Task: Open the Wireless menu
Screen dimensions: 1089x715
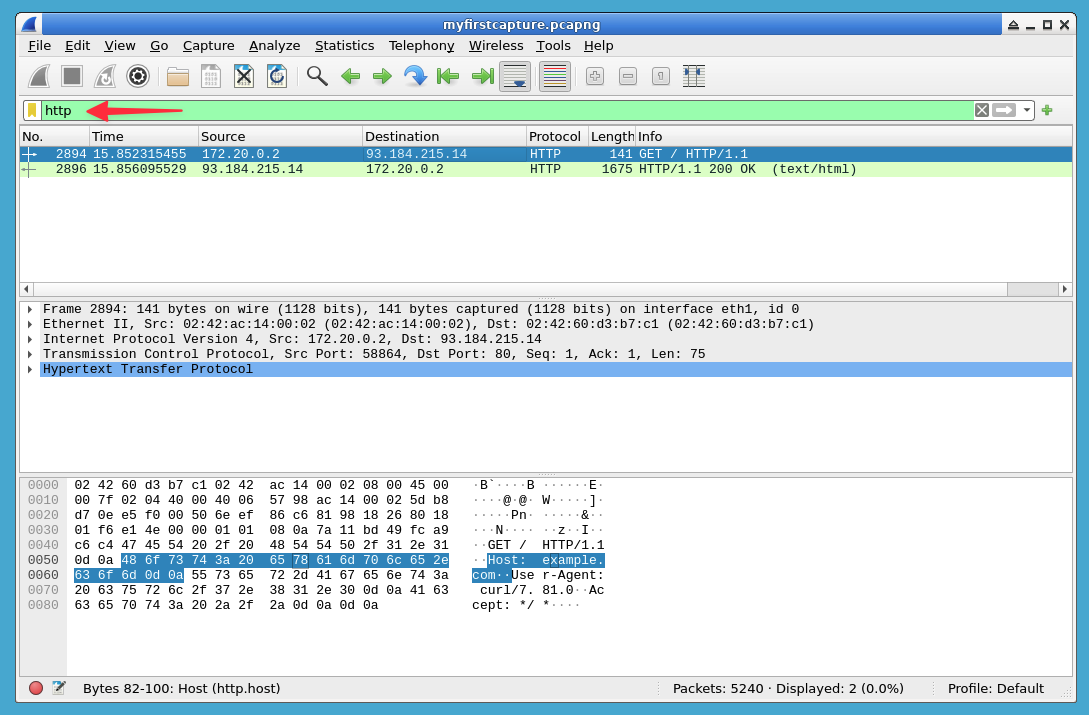Action: pyautogui.click(x=496, y=46)
